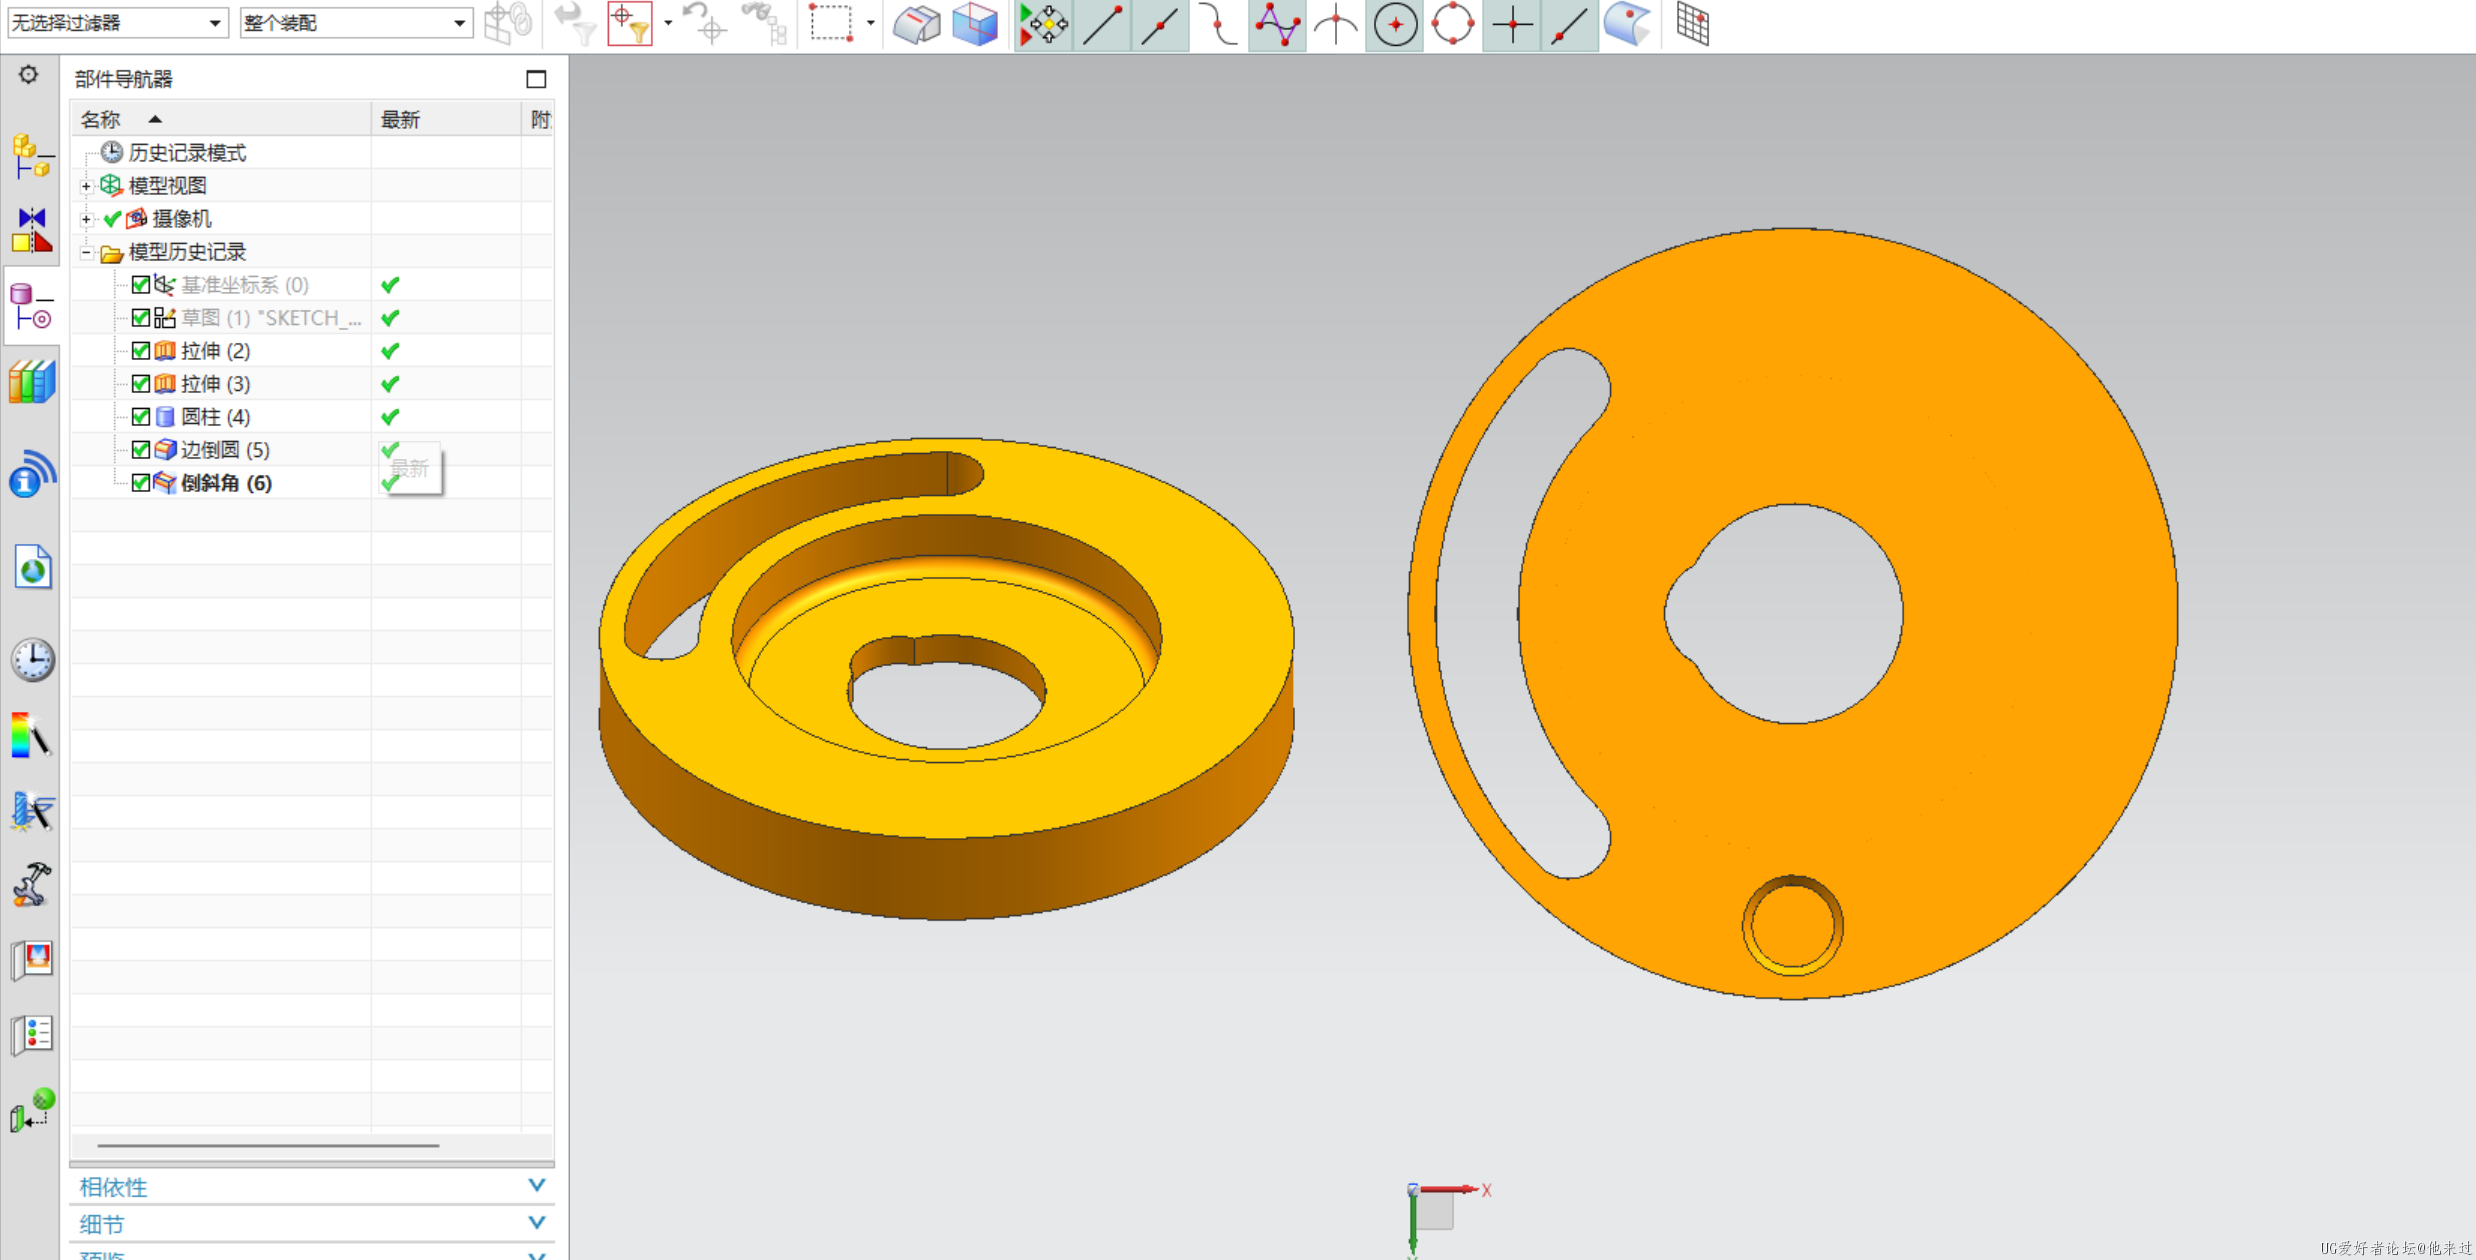Open the Assembly Navigator sidebar icon
This screenshot has height=1260, width=2476.
coord(32,158)
